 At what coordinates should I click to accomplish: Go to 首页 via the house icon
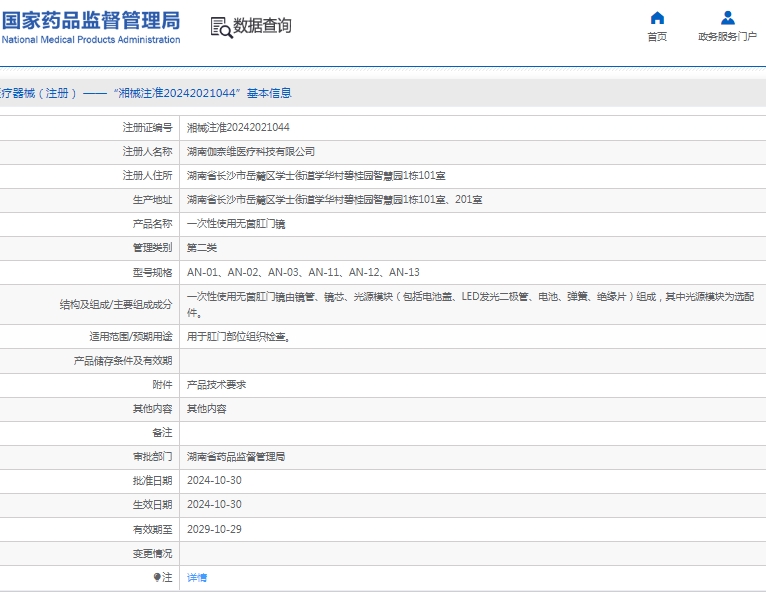click(x=657, y=18)
